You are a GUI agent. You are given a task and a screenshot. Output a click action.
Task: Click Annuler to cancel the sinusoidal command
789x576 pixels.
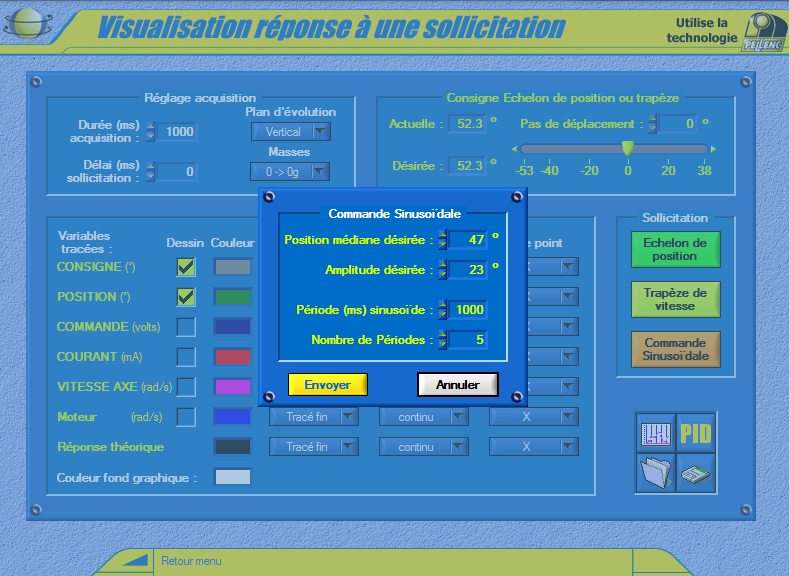(x=457, y=385)
